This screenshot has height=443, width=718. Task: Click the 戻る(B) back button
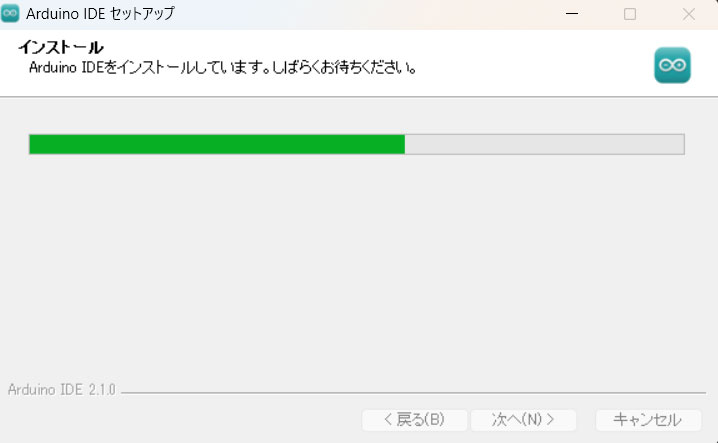pos(414,420)
